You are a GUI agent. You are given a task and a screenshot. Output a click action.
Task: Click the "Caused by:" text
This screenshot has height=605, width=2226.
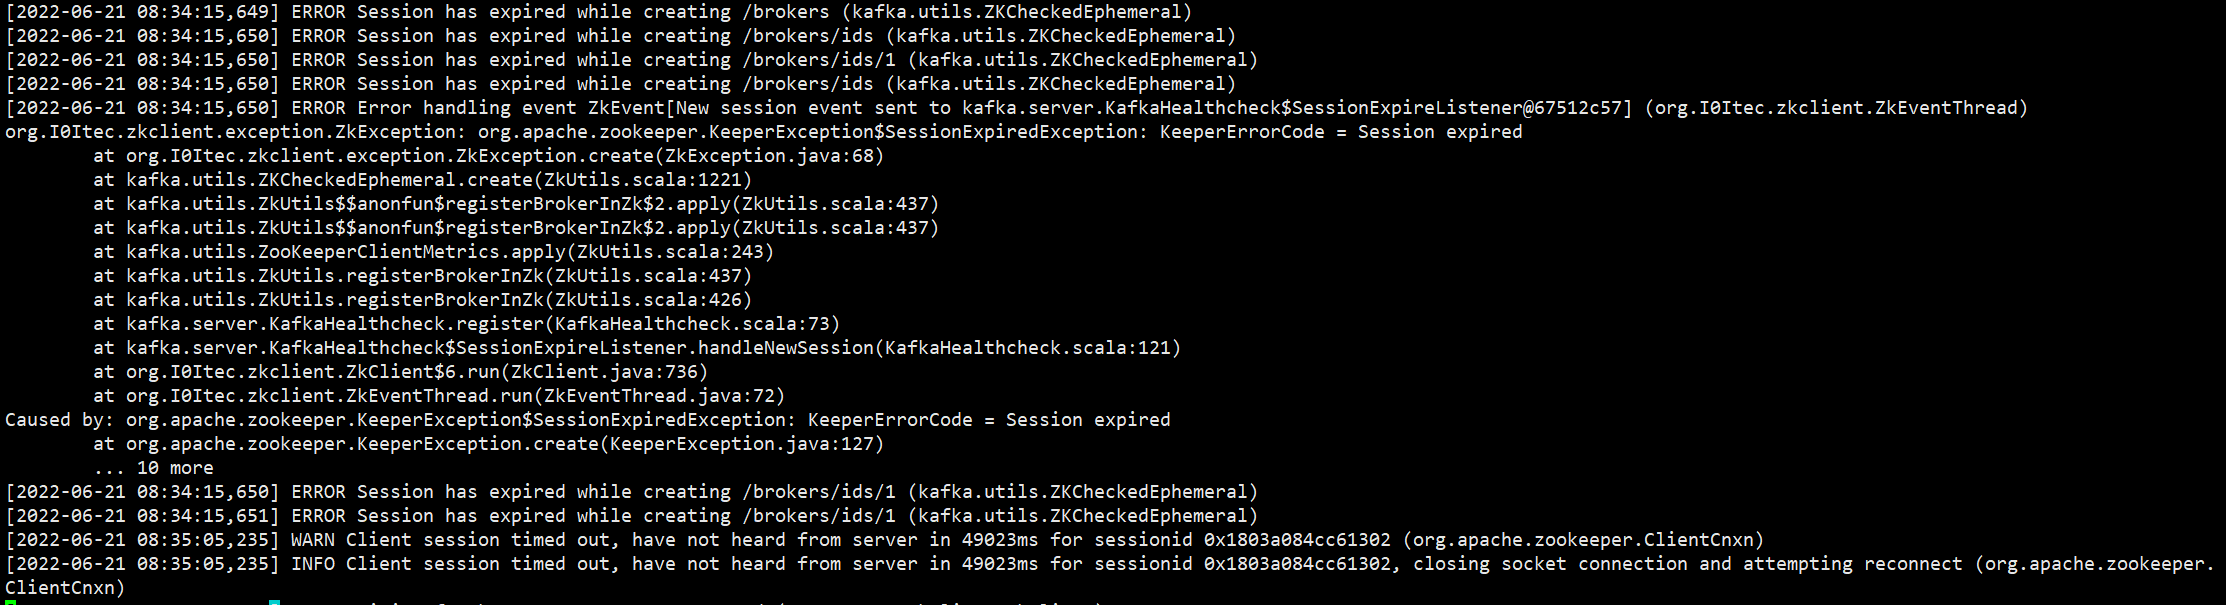(60, 420)
